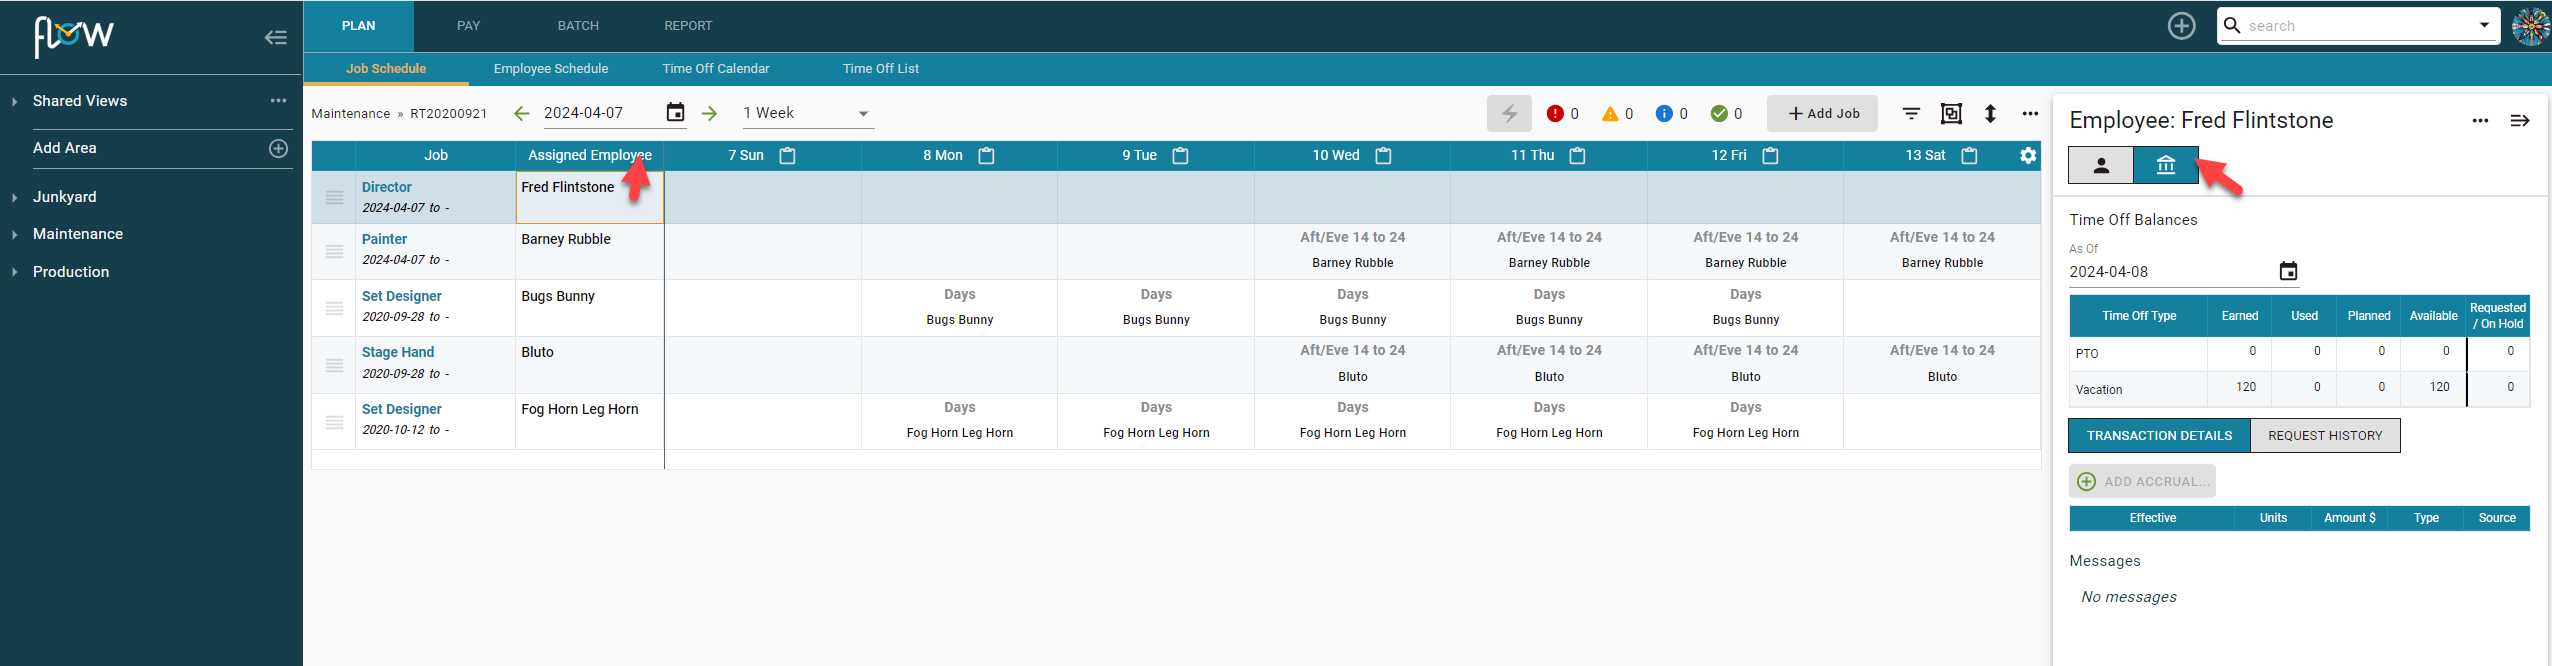Expand the Production area
2552x666 pixels.
tap(15, 273)
